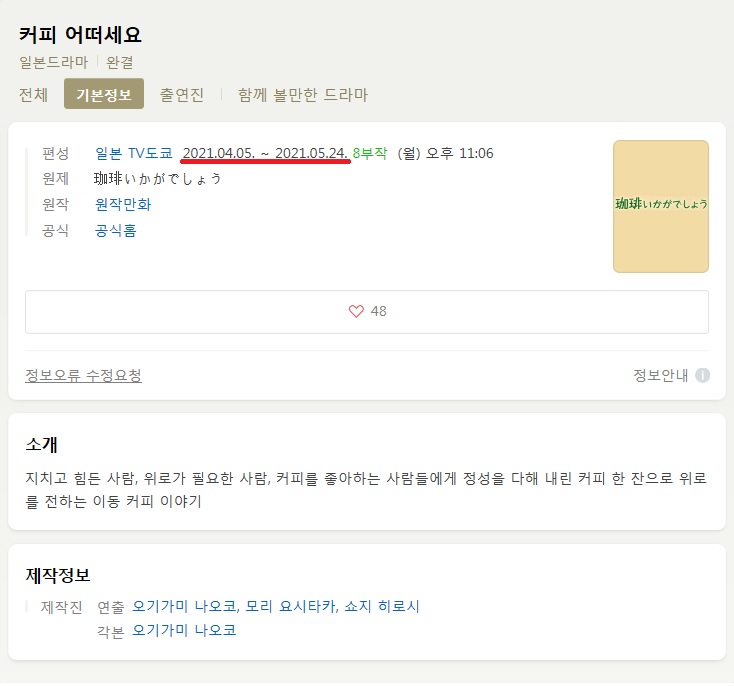
Task: Select the 기본정보 tab
Action: click(104, 94)
